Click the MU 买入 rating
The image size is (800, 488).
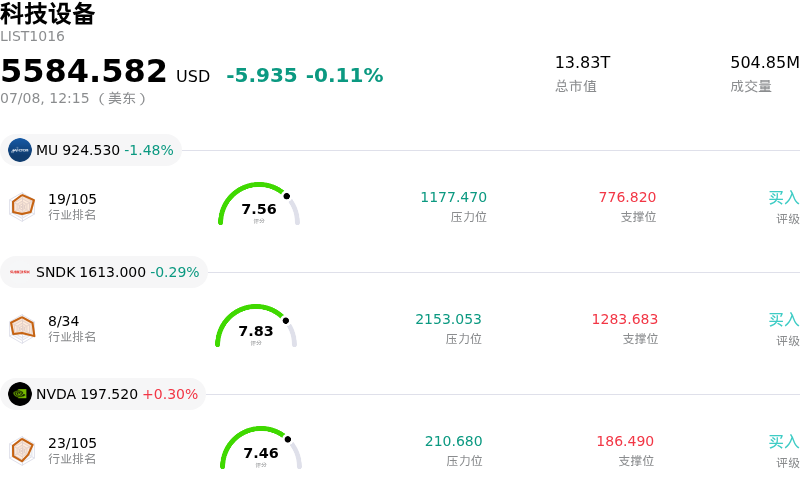(784, 198)
